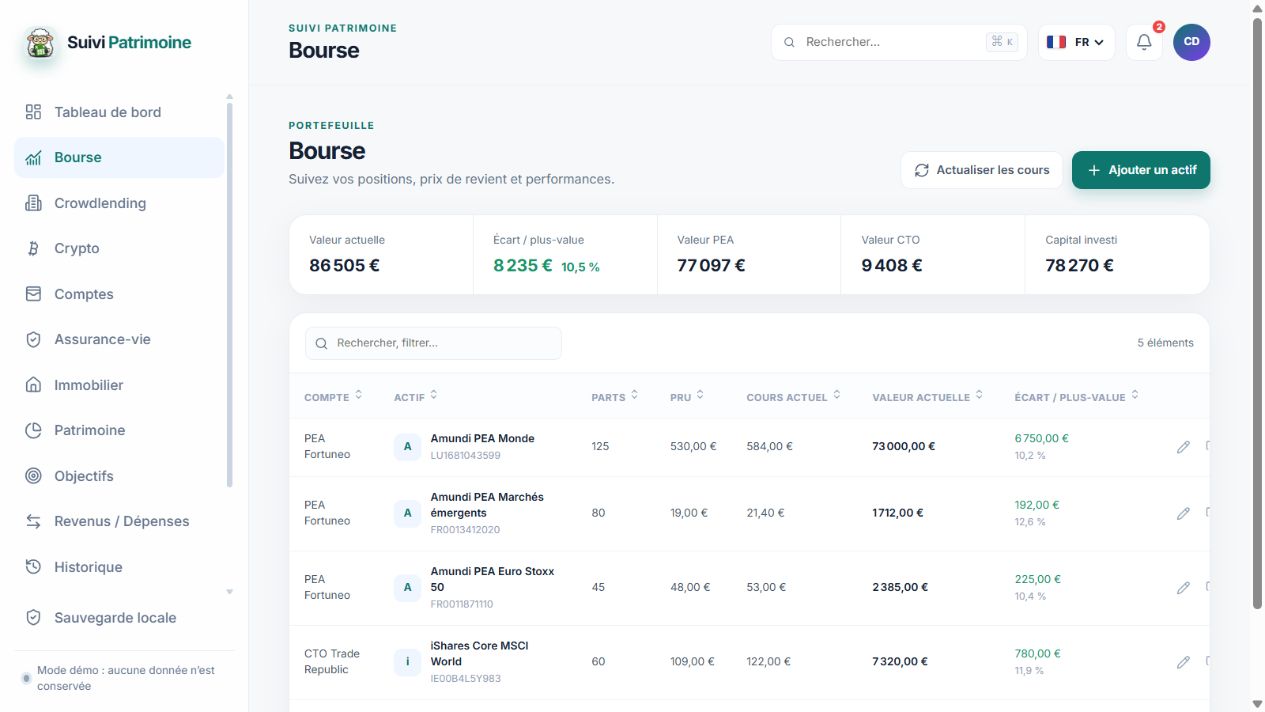
Task: Click the Capital investi 78 270 € card
Action: [1117, 255]
